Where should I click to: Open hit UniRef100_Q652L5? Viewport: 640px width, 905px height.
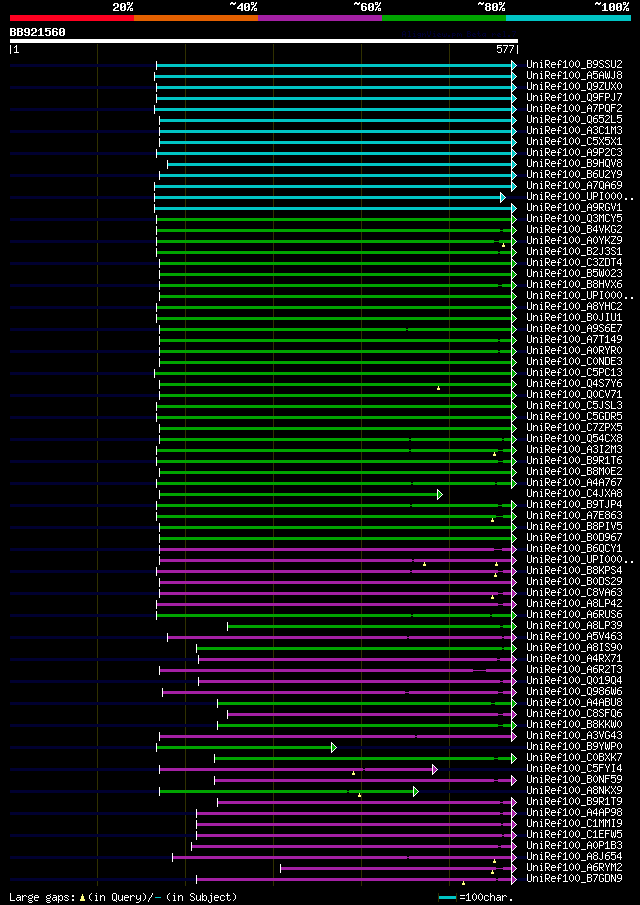click(x=574, y=119)
